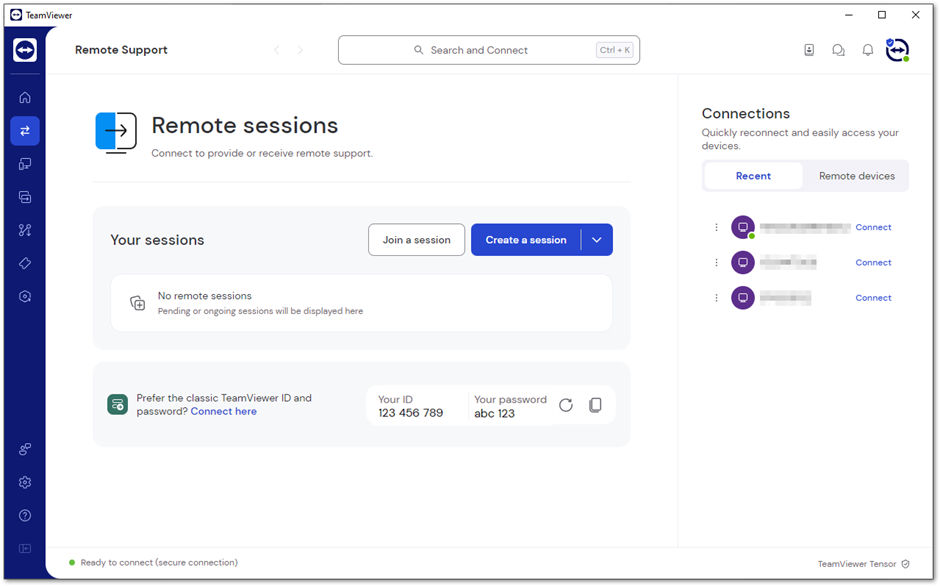
Task: Expand the Create a session dropdown arrow
Action: click(x=596, y=240)
